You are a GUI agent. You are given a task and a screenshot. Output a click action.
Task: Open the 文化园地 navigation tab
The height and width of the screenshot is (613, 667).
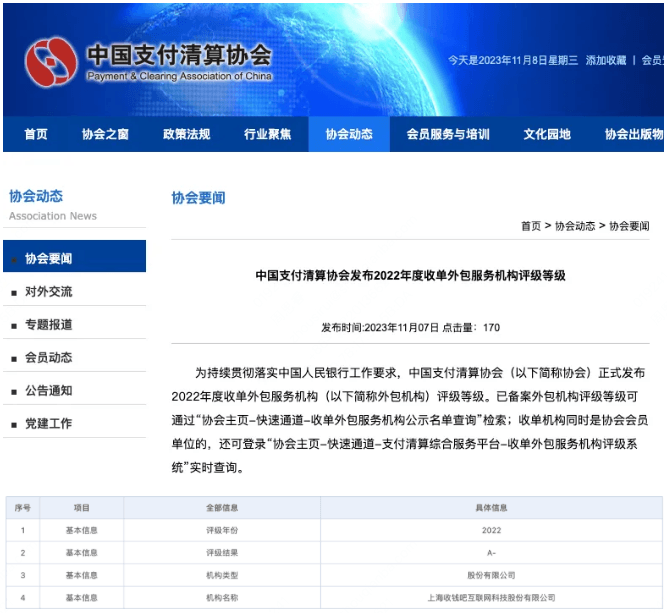click(547, 134)
